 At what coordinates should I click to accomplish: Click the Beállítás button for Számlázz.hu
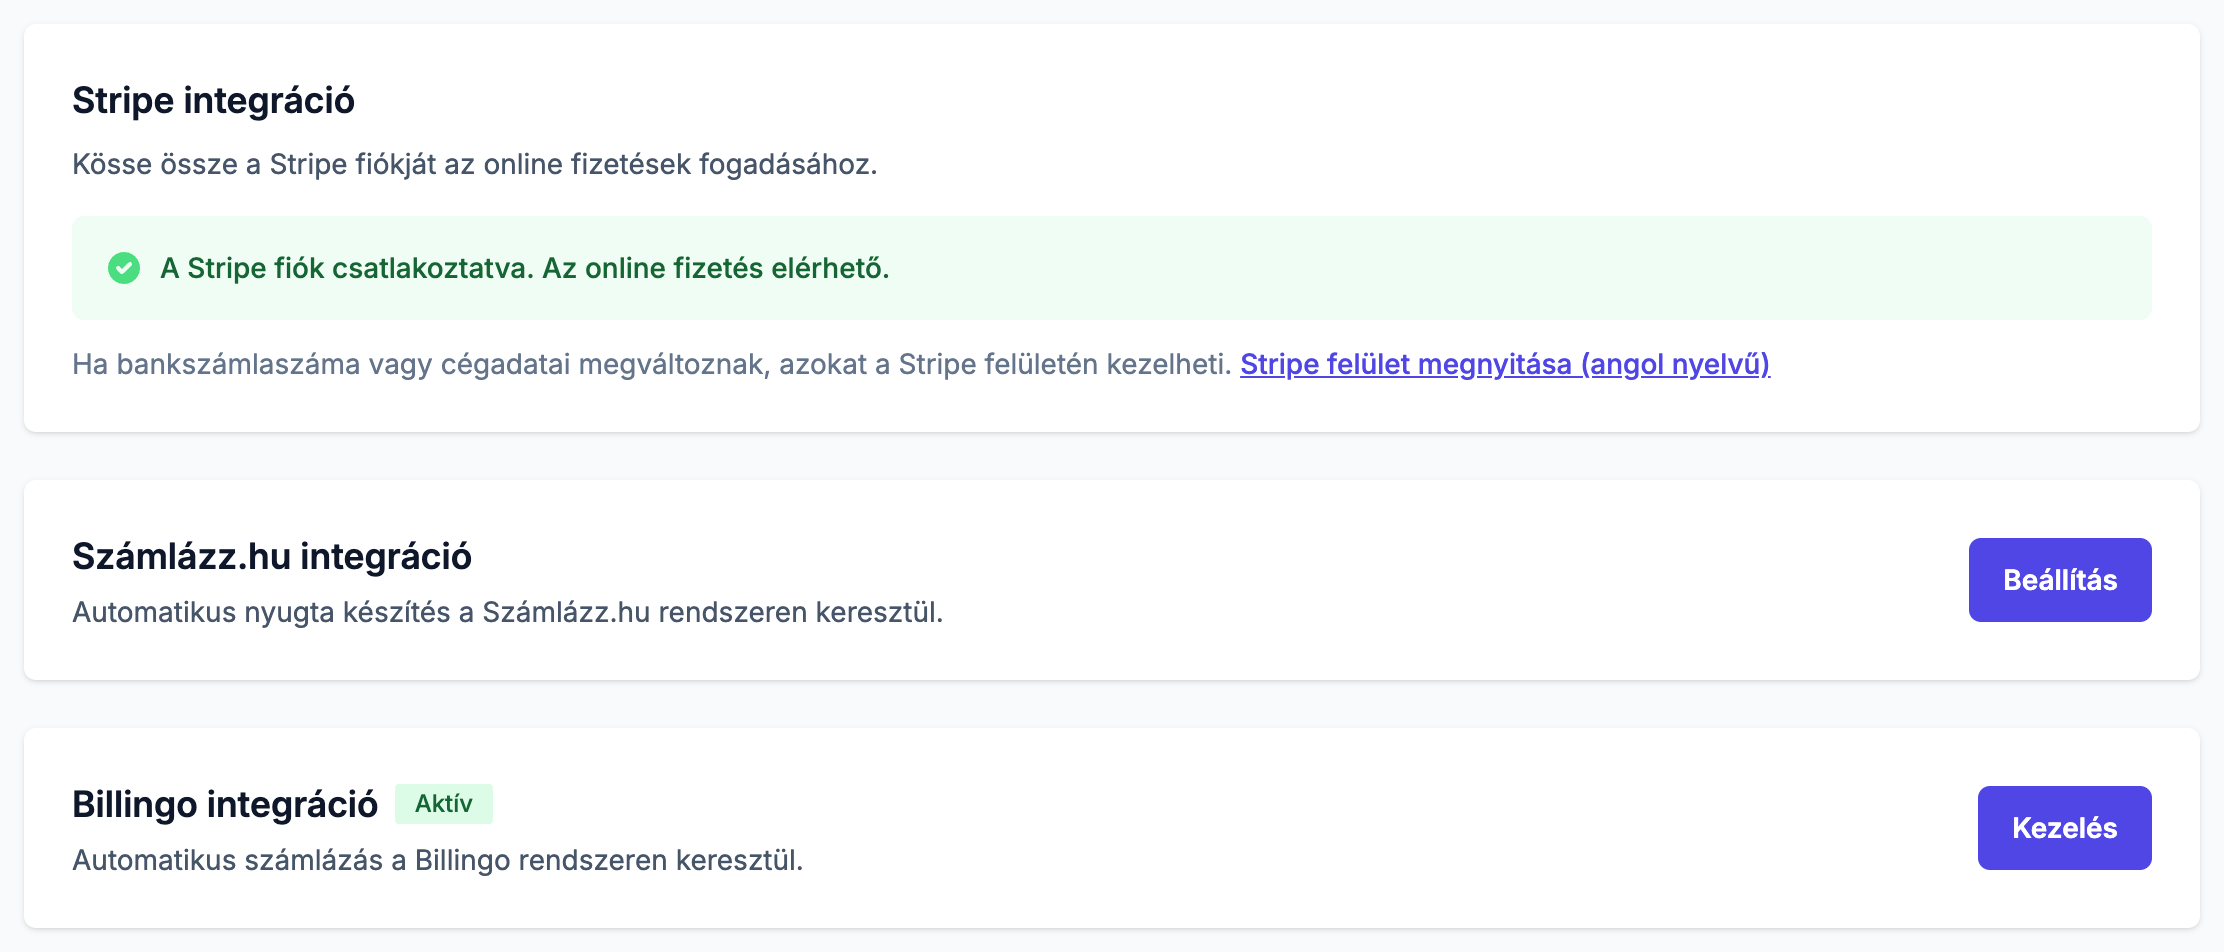pyautogui.click(x=2060, y=580)
